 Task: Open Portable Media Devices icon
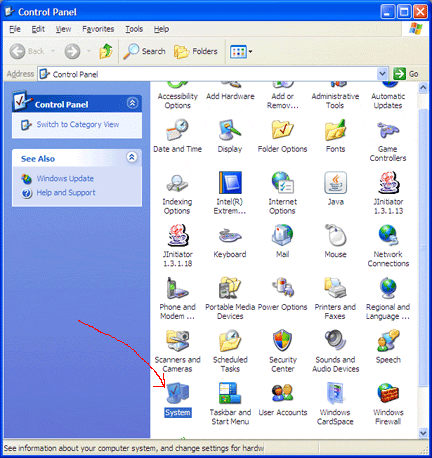click(x=230, y=298)
